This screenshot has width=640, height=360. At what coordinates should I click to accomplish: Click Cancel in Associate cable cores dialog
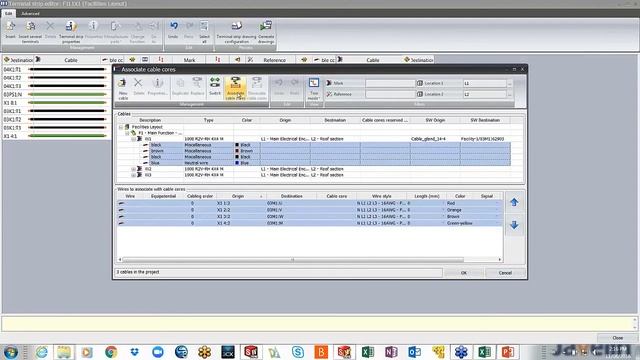click(505, 273)
